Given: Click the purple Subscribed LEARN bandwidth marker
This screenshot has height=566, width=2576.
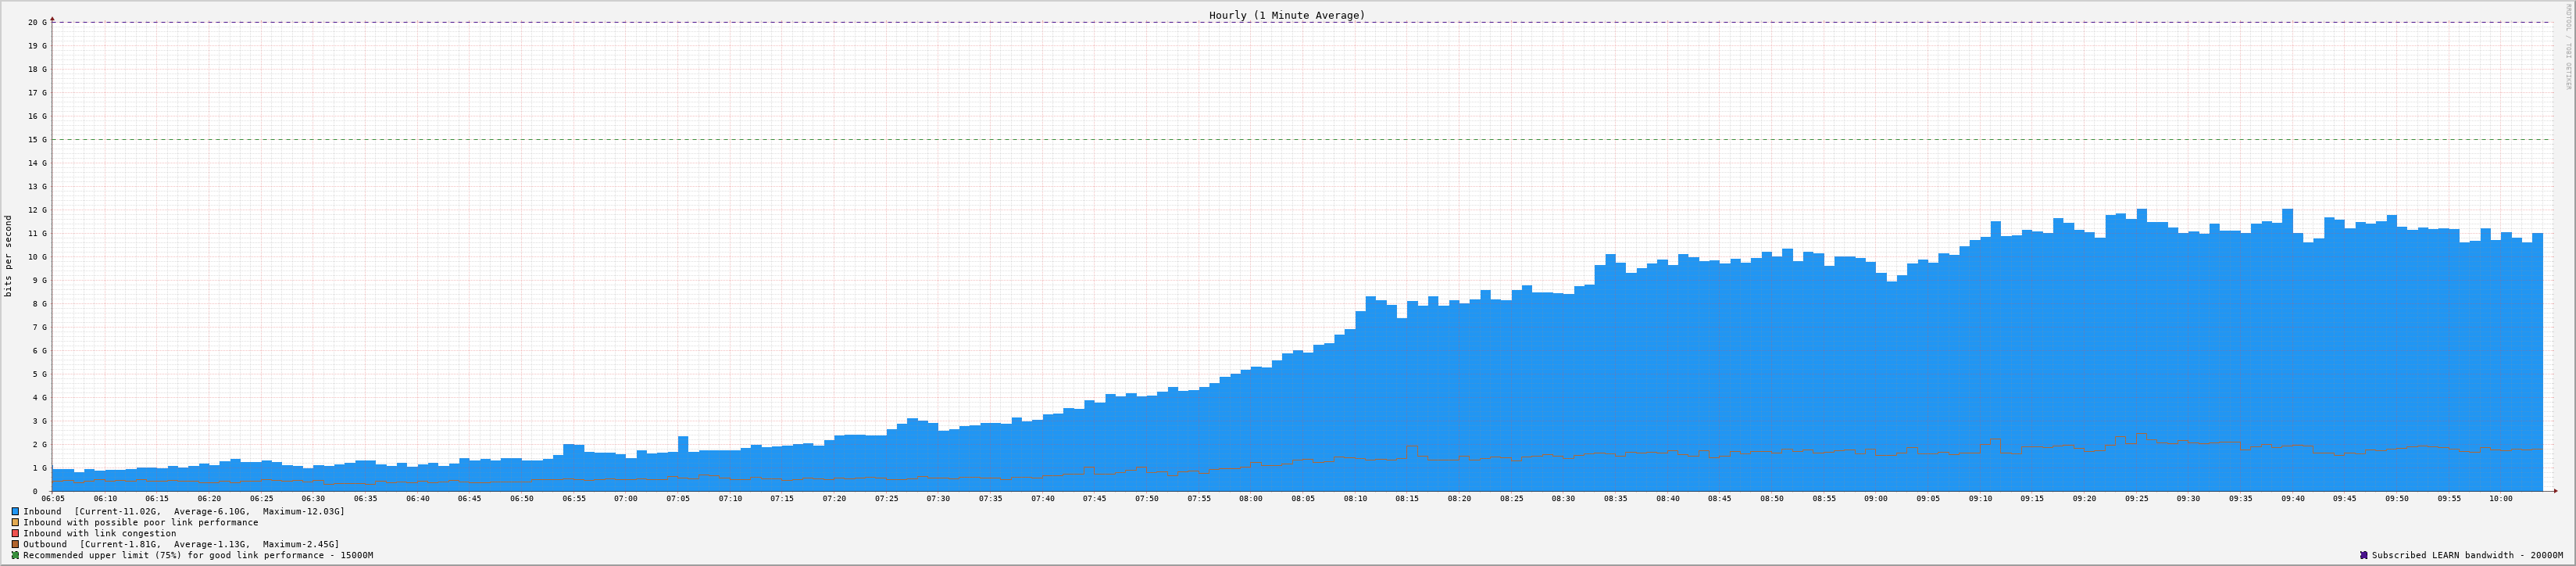Looking at the screenshot, I should tap(2364, 555).
